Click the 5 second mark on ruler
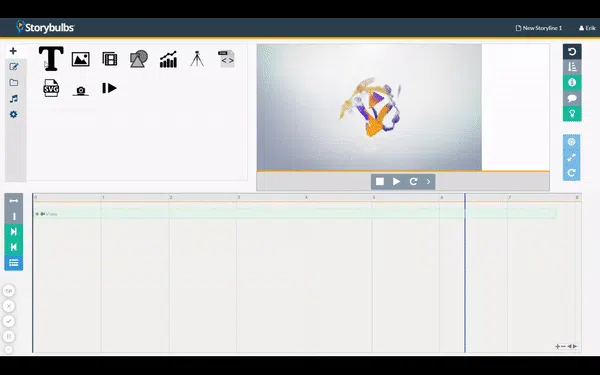This screenshot has width=600, height=375. (374, 197)
